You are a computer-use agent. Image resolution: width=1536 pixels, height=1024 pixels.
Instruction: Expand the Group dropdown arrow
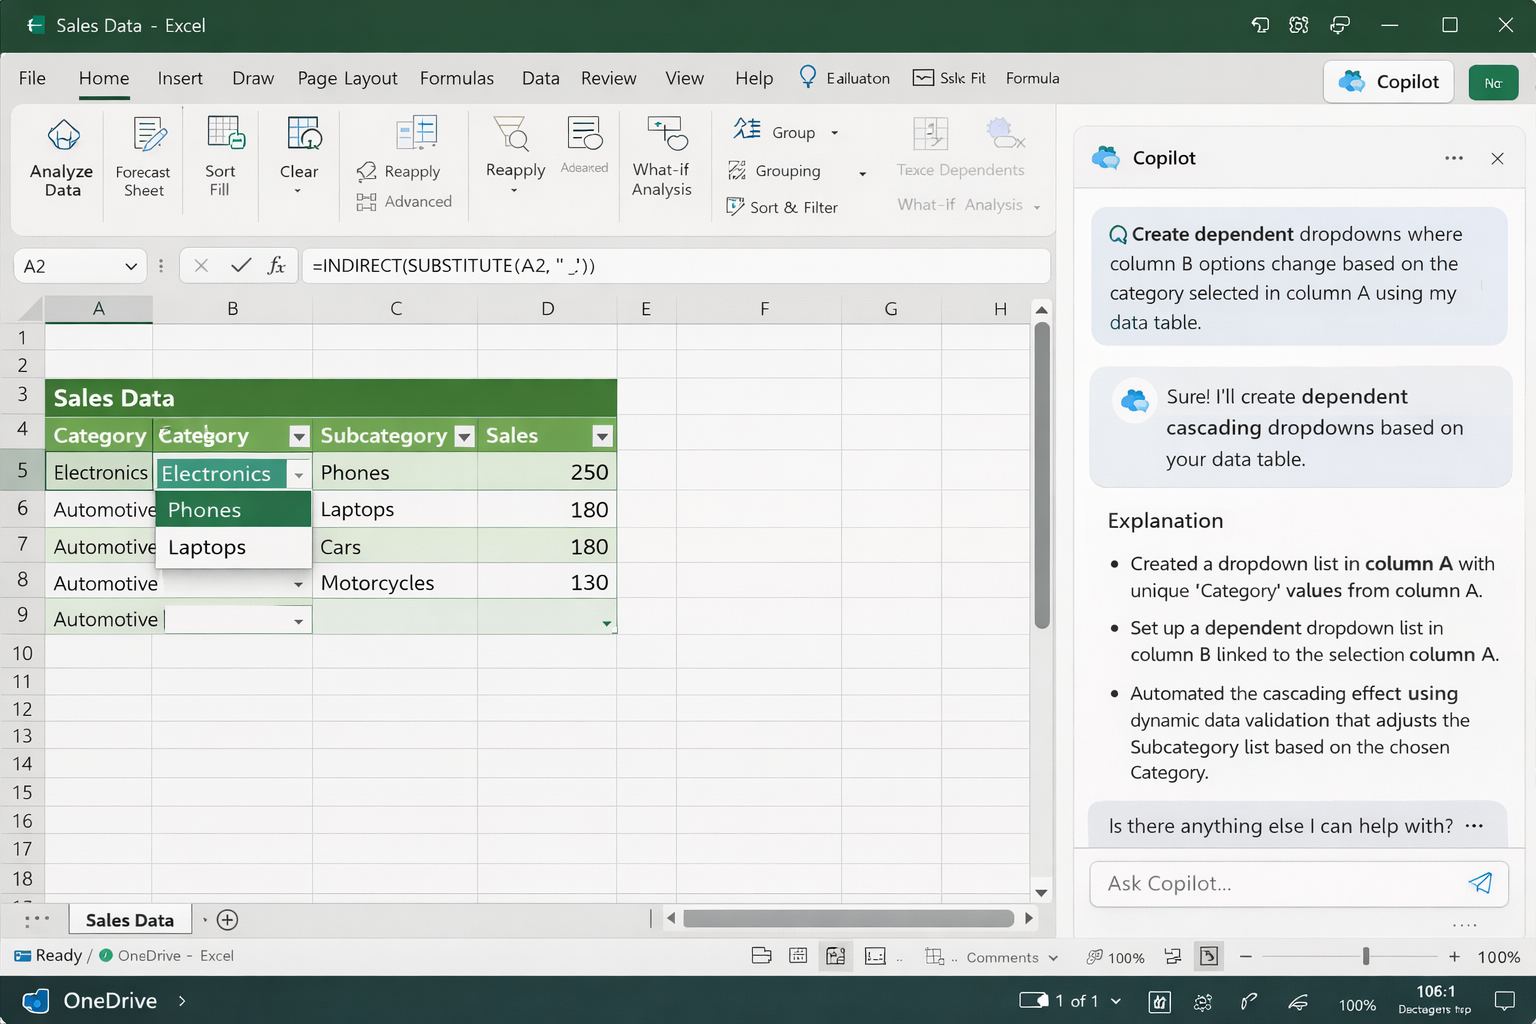[x=835, y=133]
